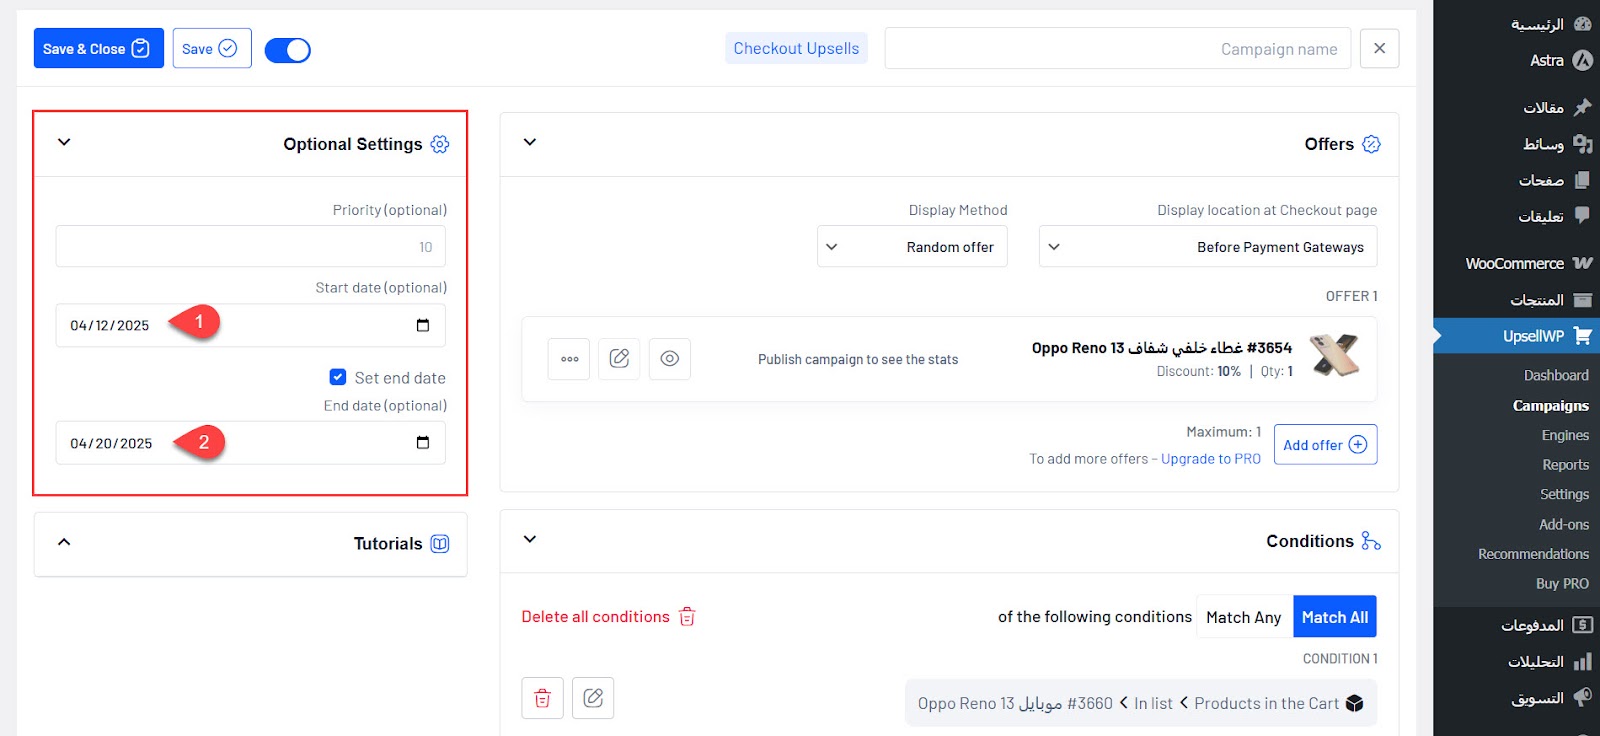The width and height of the screenshot is (1600, 736).
Task: Click the Campaign name input field
Action: pos(1117,49)
